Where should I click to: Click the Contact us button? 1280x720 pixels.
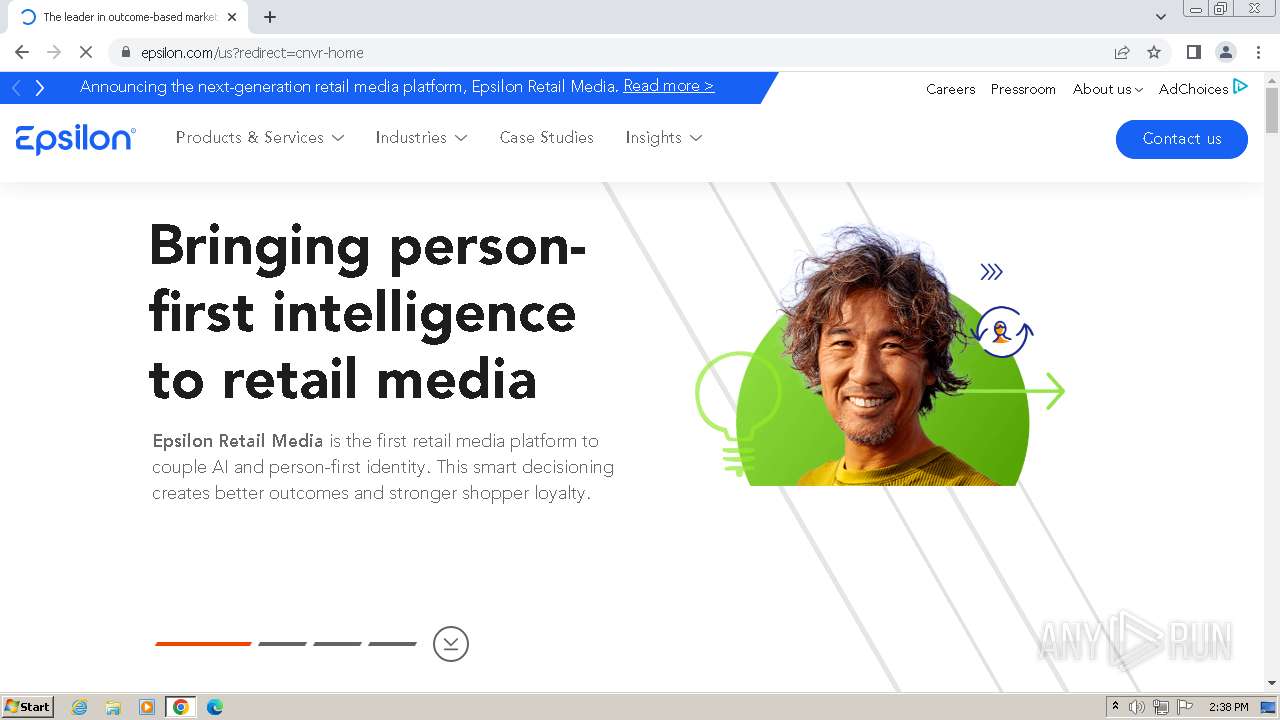[x=1181, y=139]
